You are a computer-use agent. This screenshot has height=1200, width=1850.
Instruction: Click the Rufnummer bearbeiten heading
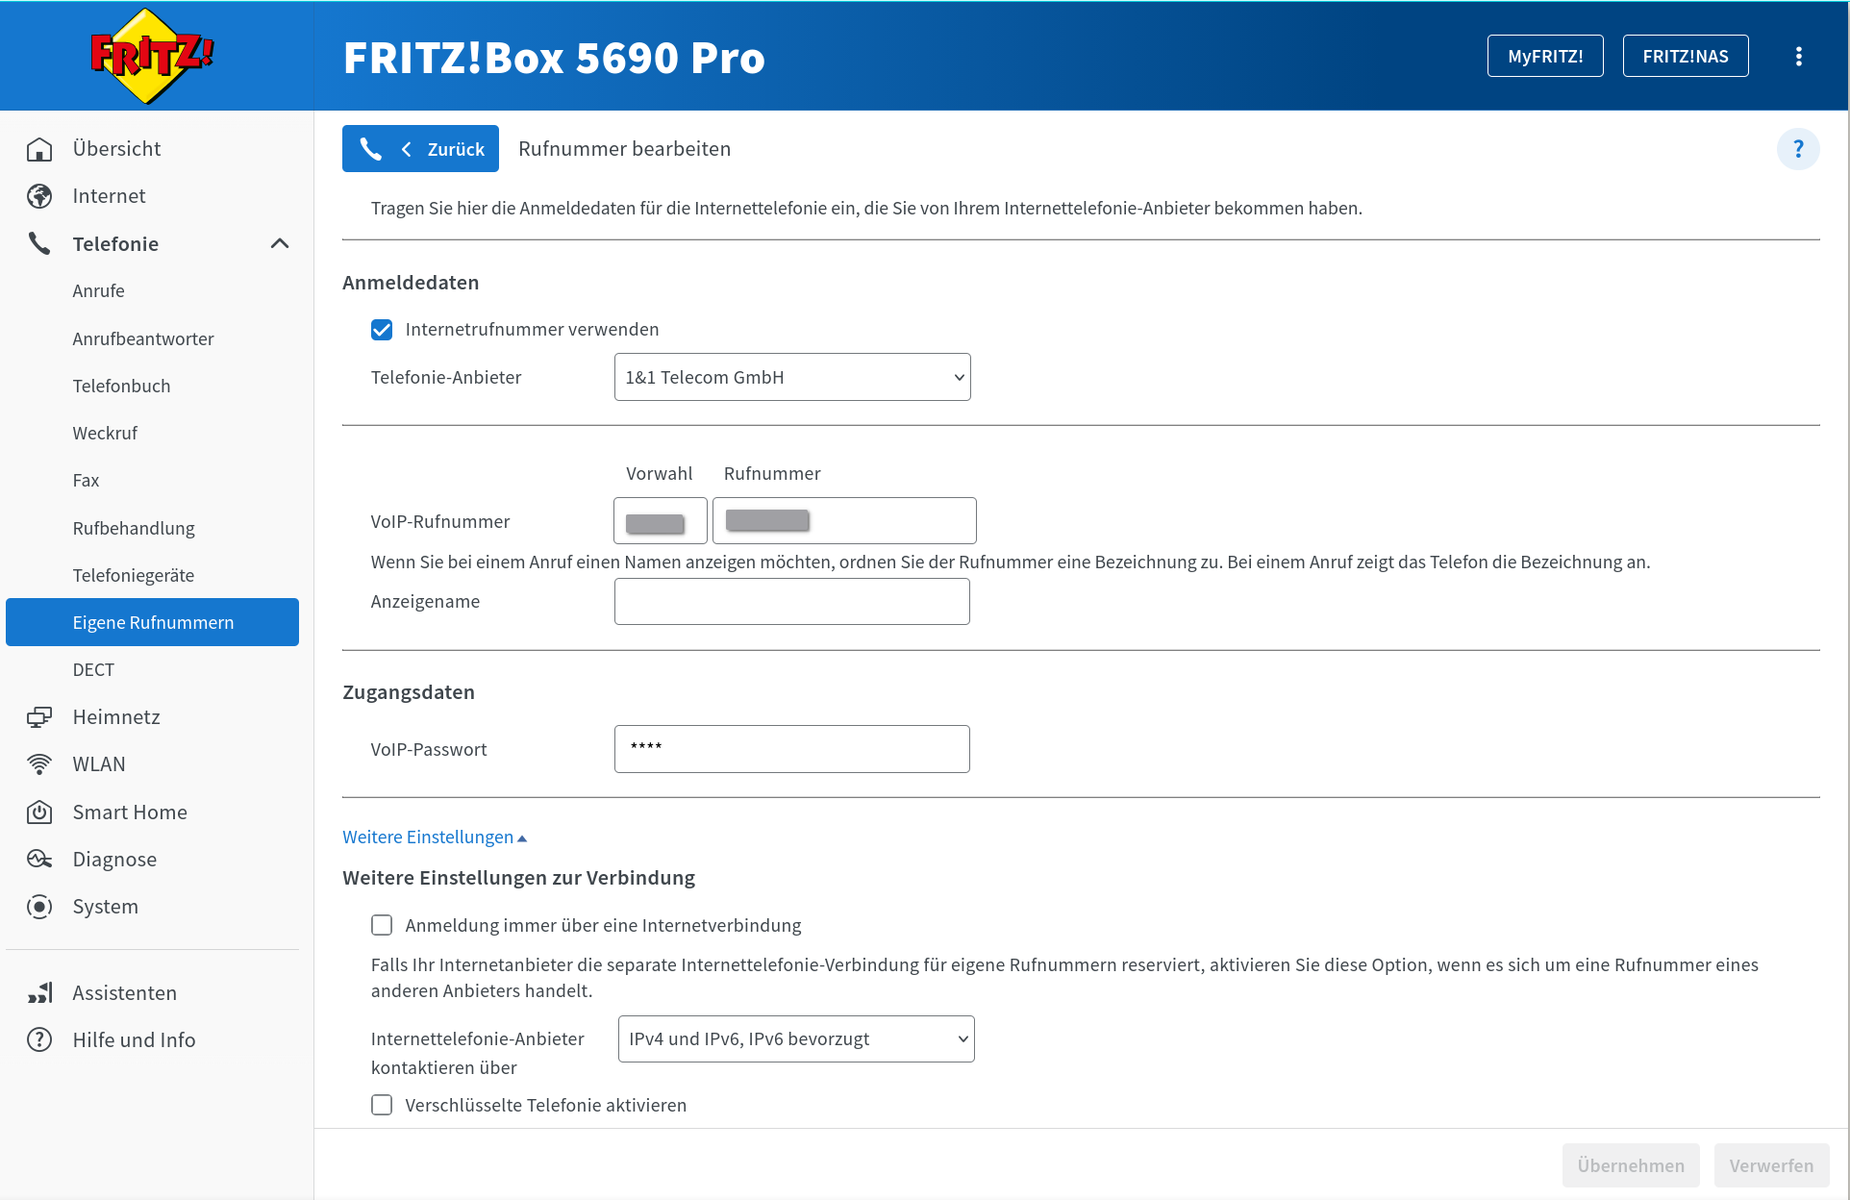624,149
